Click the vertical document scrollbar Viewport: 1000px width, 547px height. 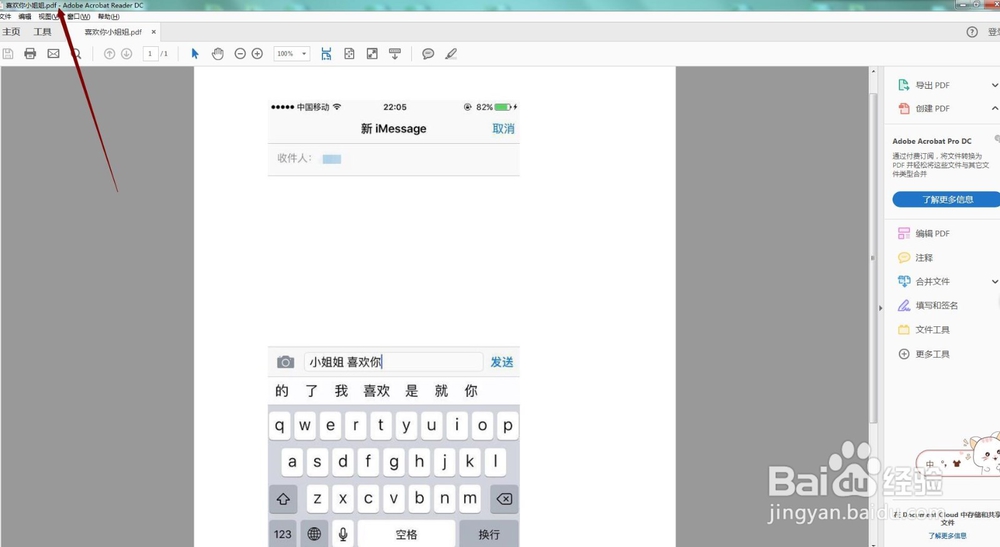(x=873, y=258)
